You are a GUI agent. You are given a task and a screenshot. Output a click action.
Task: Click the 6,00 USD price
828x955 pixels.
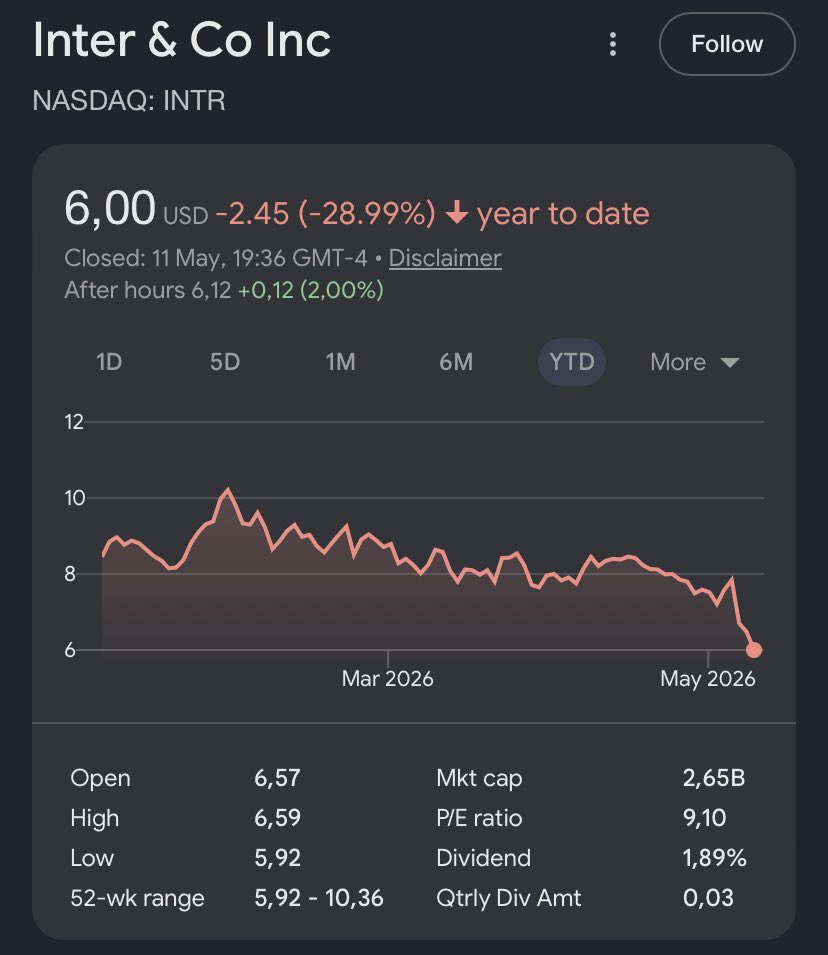tap(136, 210)
